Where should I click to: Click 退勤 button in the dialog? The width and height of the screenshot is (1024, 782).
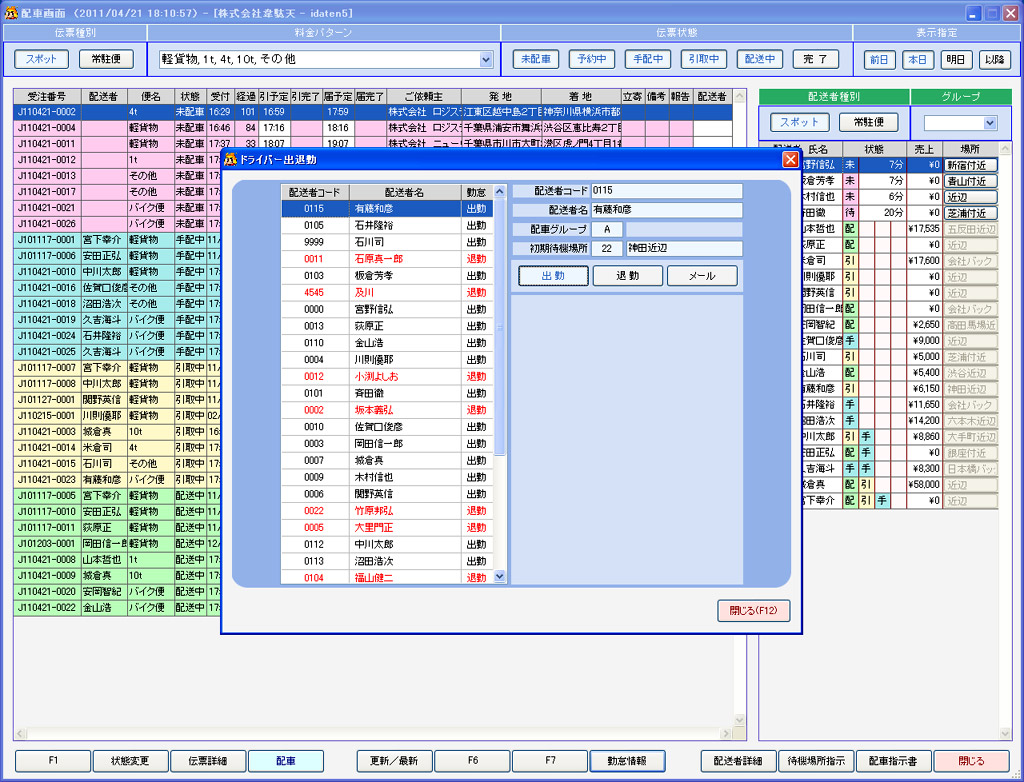tap(628, 276)
